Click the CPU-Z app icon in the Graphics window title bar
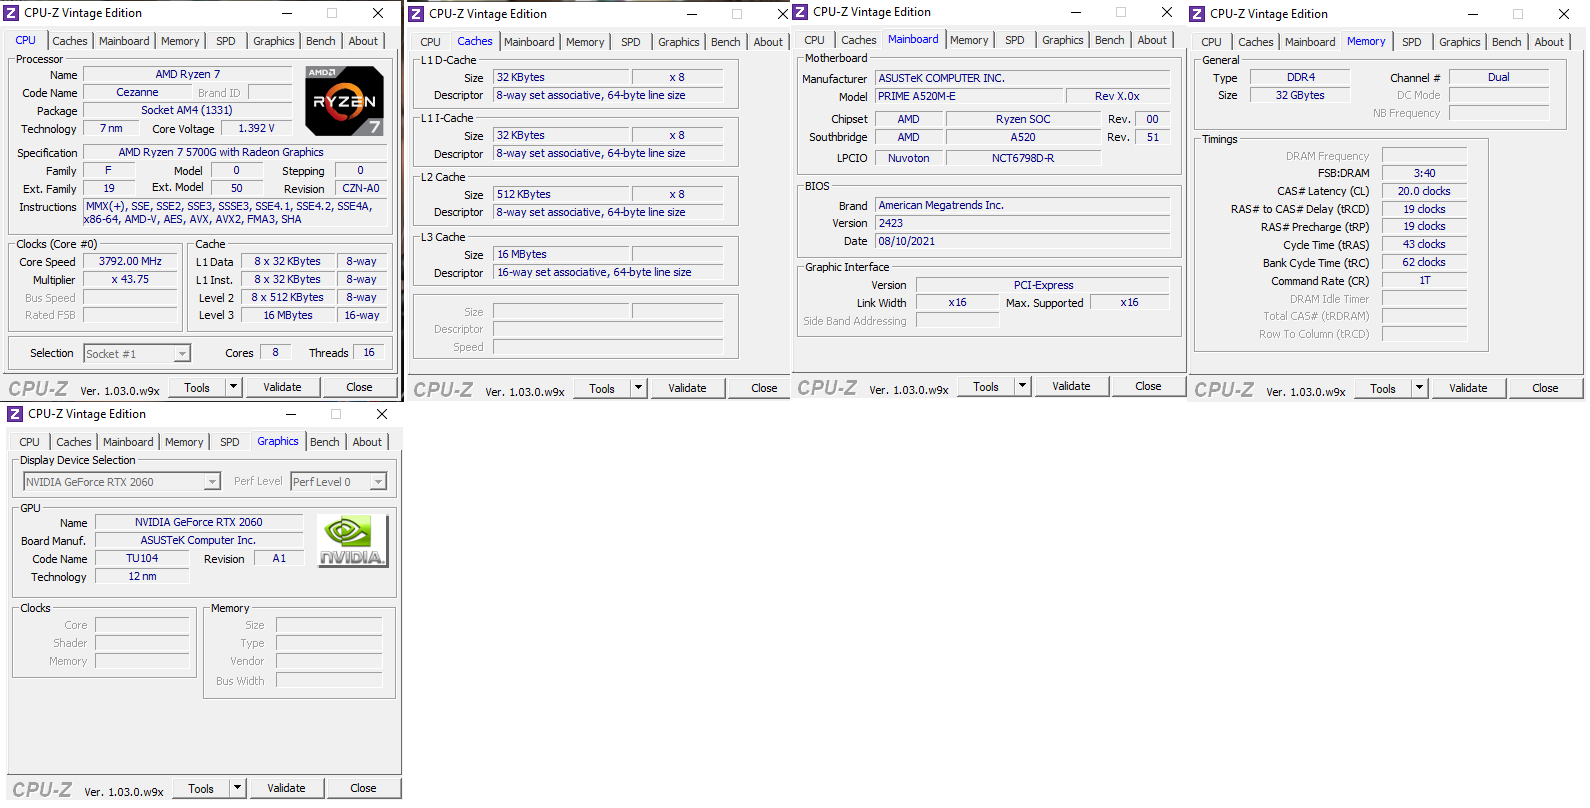Screen dimensions: 1590x808 click(16, 414)
